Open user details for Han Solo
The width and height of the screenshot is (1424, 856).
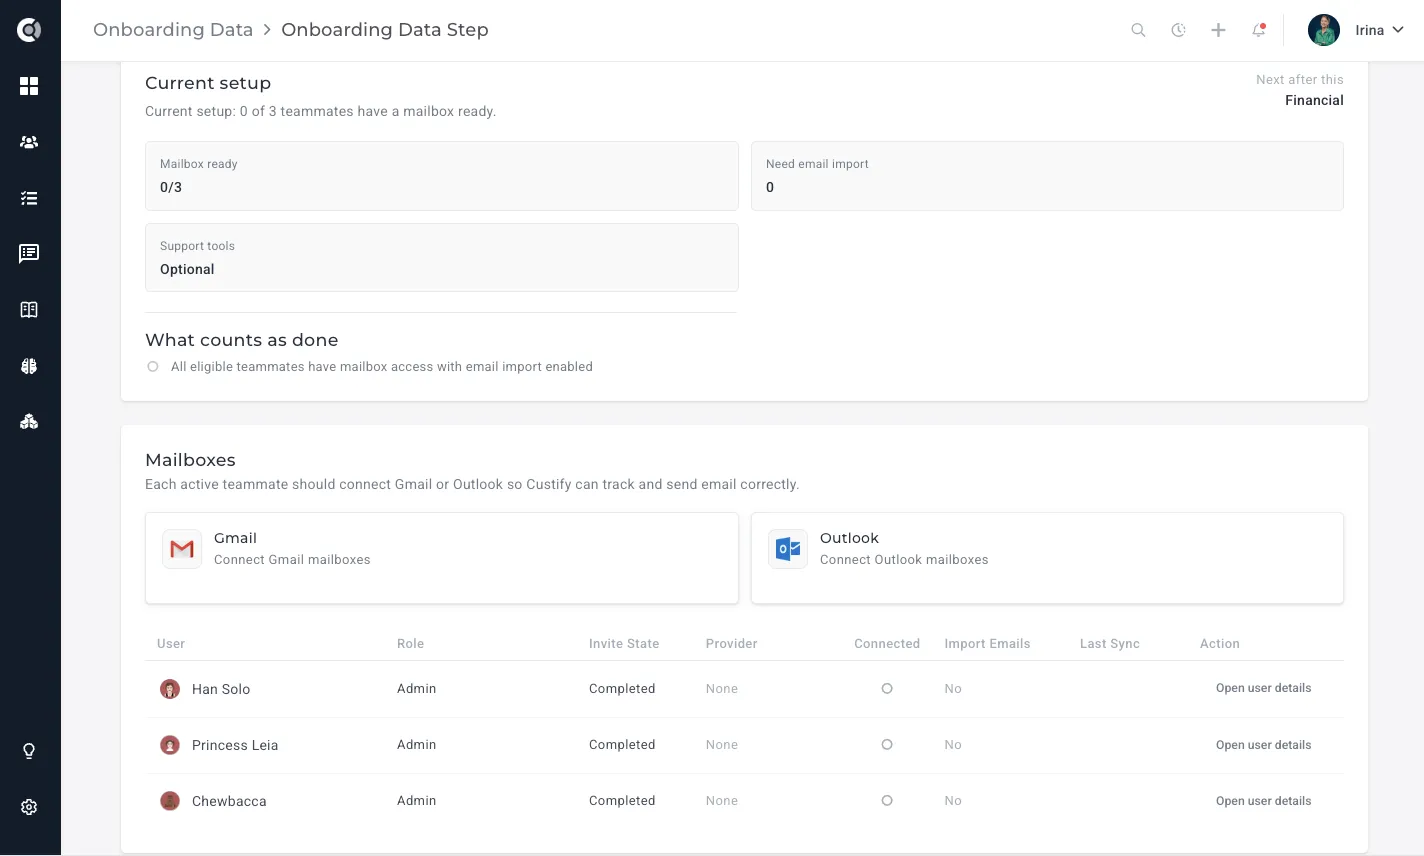coord(1263,688)
